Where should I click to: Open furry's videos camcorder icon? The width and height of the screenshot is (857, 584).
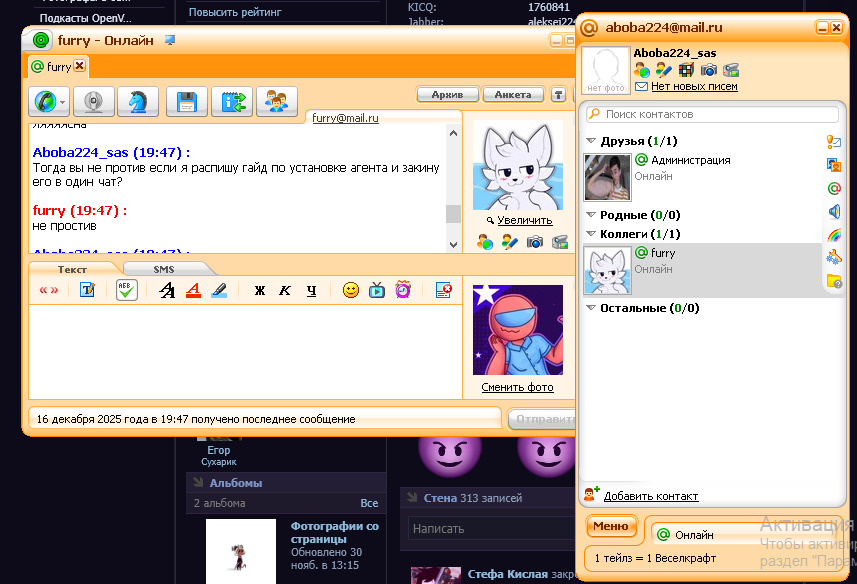pos(560,242)
